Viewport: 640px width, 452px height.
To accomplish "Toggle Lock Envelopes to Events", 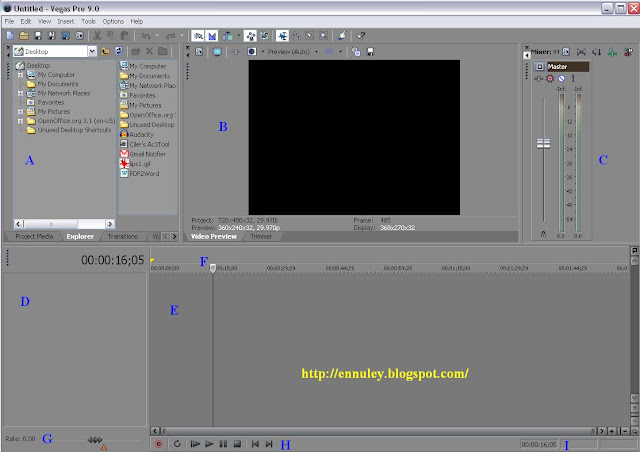I will click(x=250, y=36).
